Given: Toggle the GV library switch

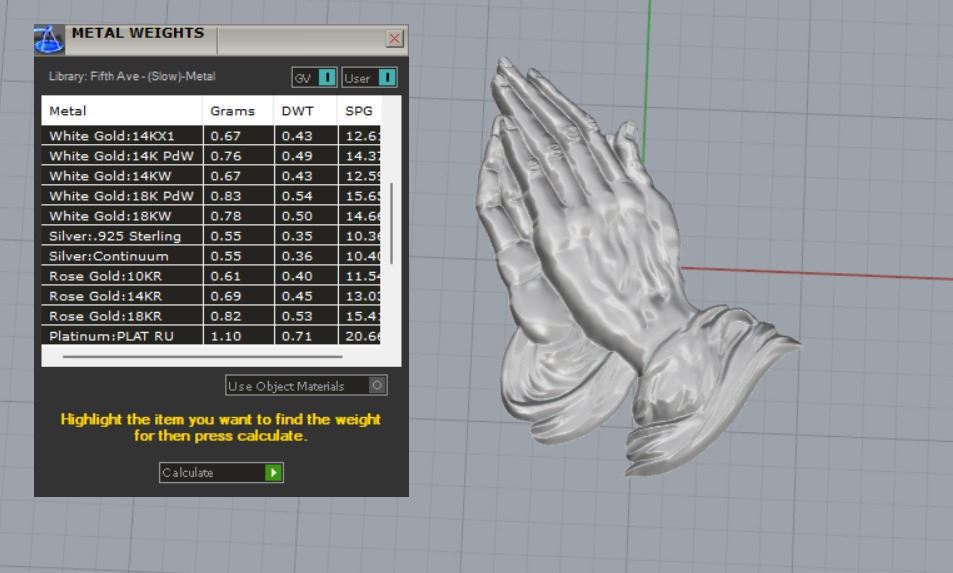Looking at the screenshot, I should 314,78.
